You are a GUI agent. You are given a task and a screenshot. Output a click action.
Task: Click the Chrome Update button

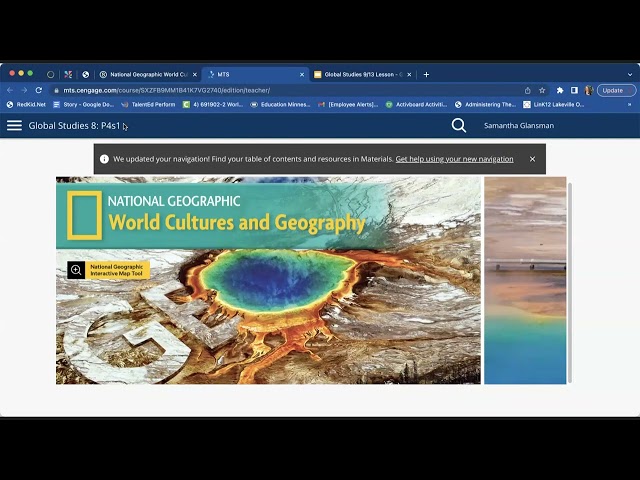coord(616,91)
